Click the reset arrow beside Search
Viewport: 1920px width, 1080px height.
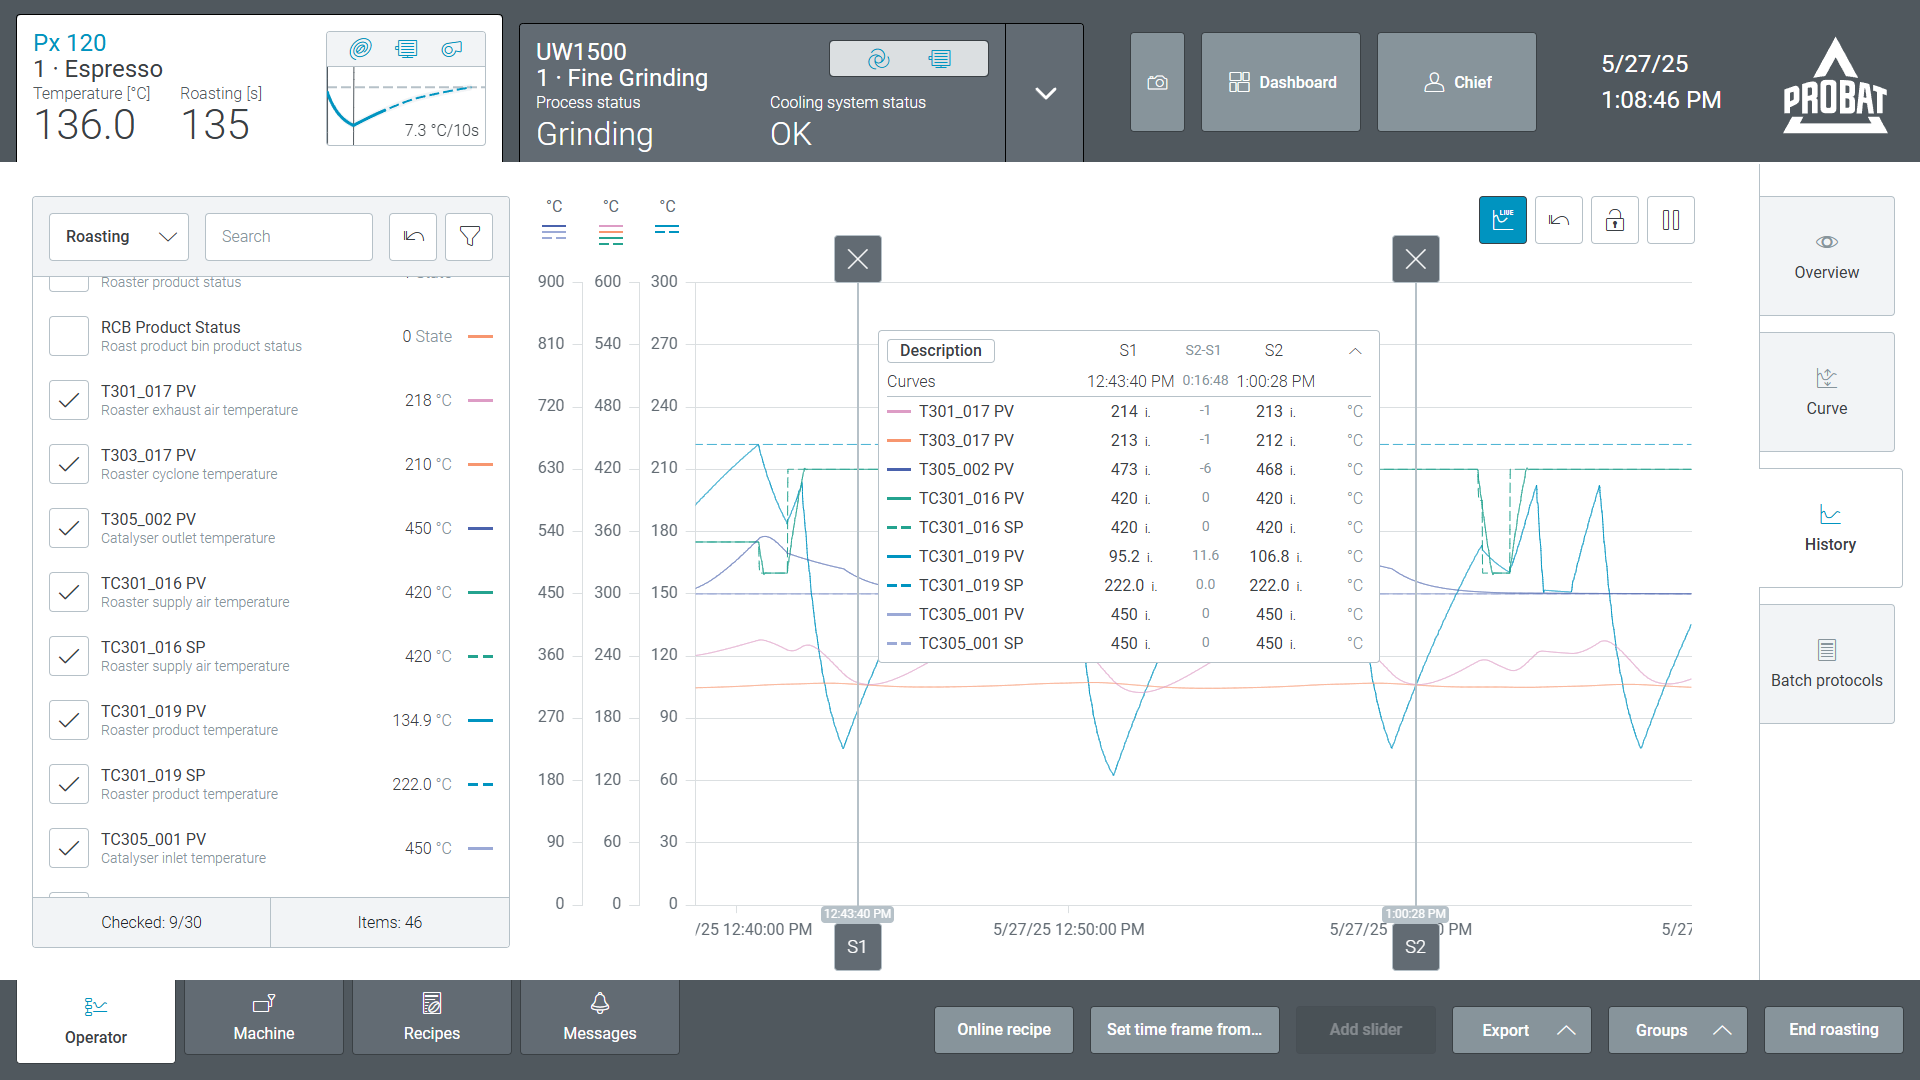pos(413,237)
